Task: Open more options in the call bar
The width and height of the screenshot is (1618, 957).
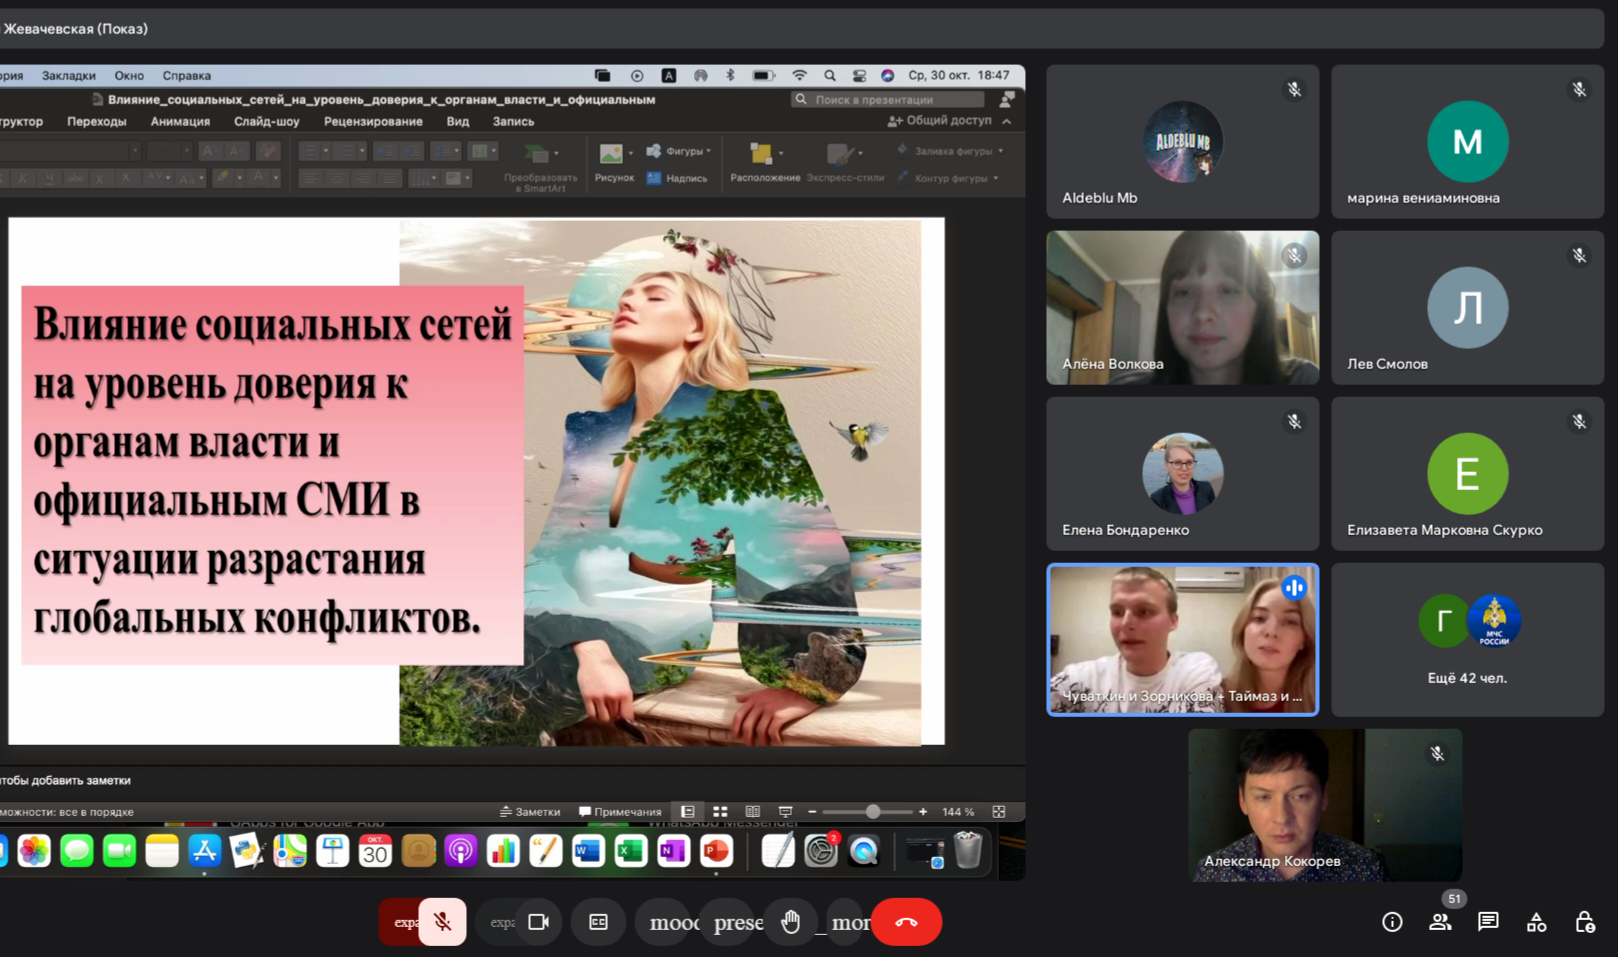Action: click(x=848, y=921)
